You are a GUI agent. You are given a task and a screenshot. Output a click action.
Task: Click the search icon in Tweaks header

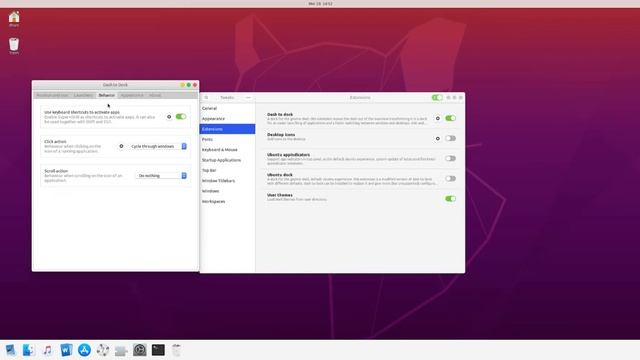(x=207, y=98)
